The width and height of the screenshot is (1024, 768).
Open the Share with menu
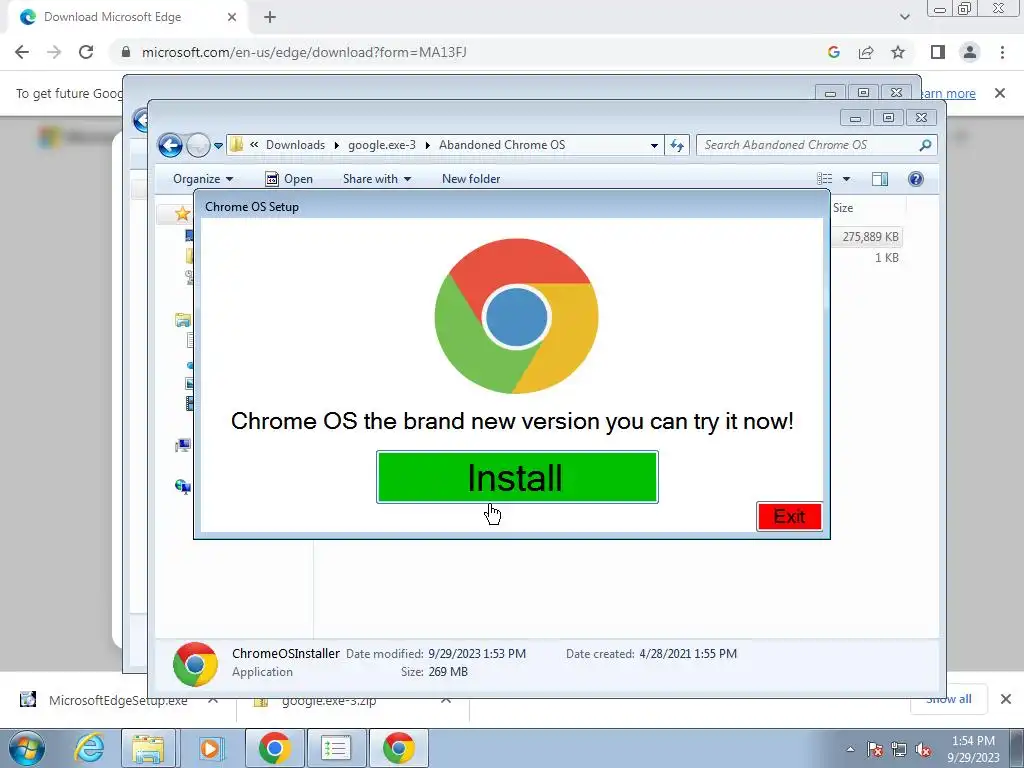pyautogui.click(x=377, y=179)
